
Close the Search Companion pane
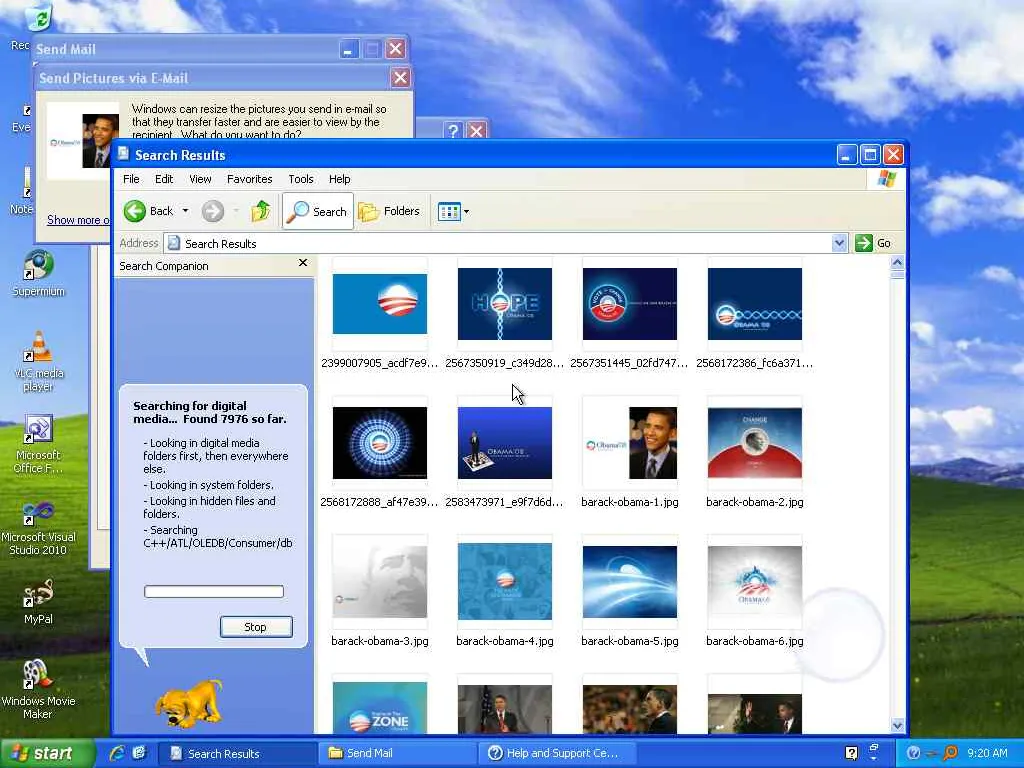tap(302, 263)
